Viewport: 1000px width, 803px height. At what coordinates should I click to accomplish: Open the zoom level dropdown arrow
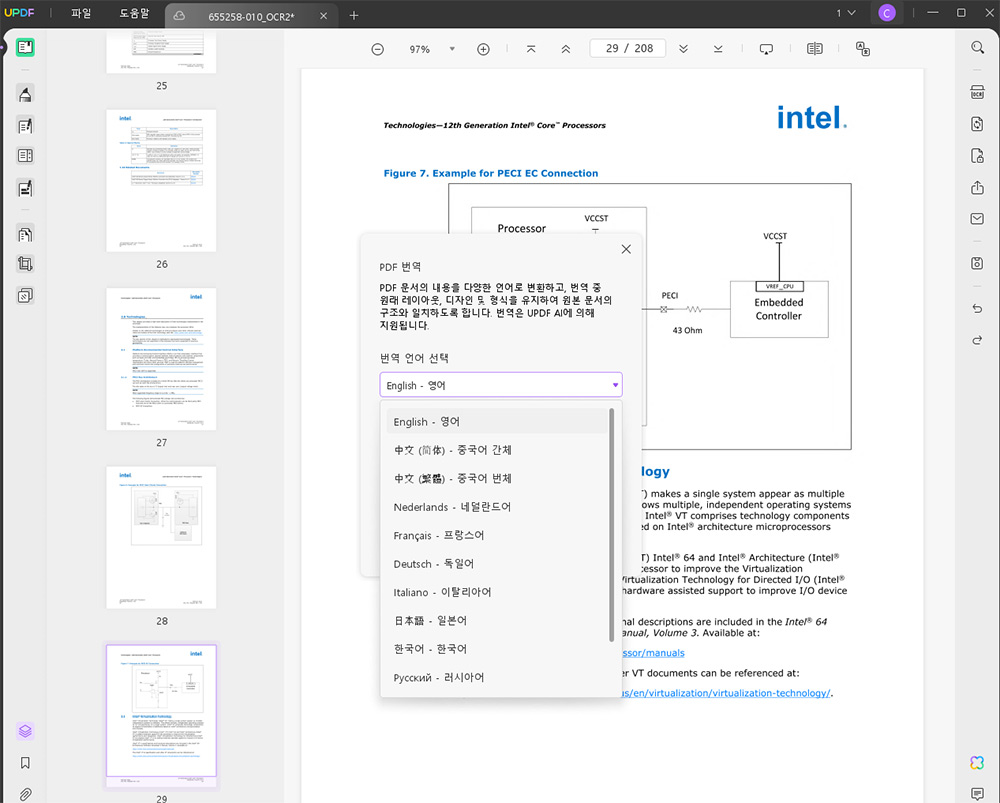452,49
